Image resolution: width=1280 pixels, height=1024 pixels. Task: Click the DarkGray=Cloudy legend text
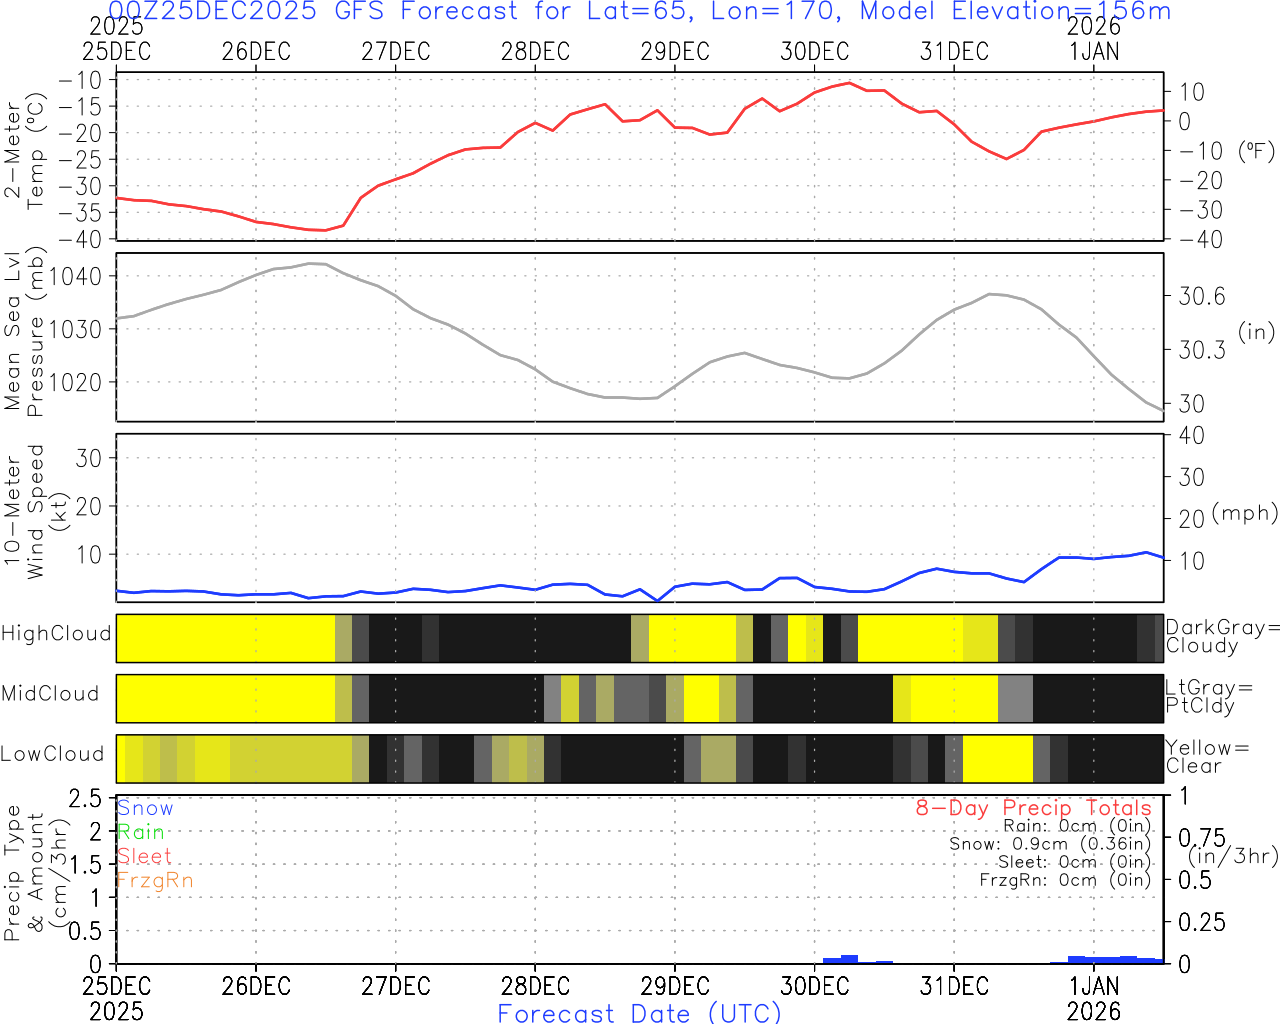(x=1222, y=637)
